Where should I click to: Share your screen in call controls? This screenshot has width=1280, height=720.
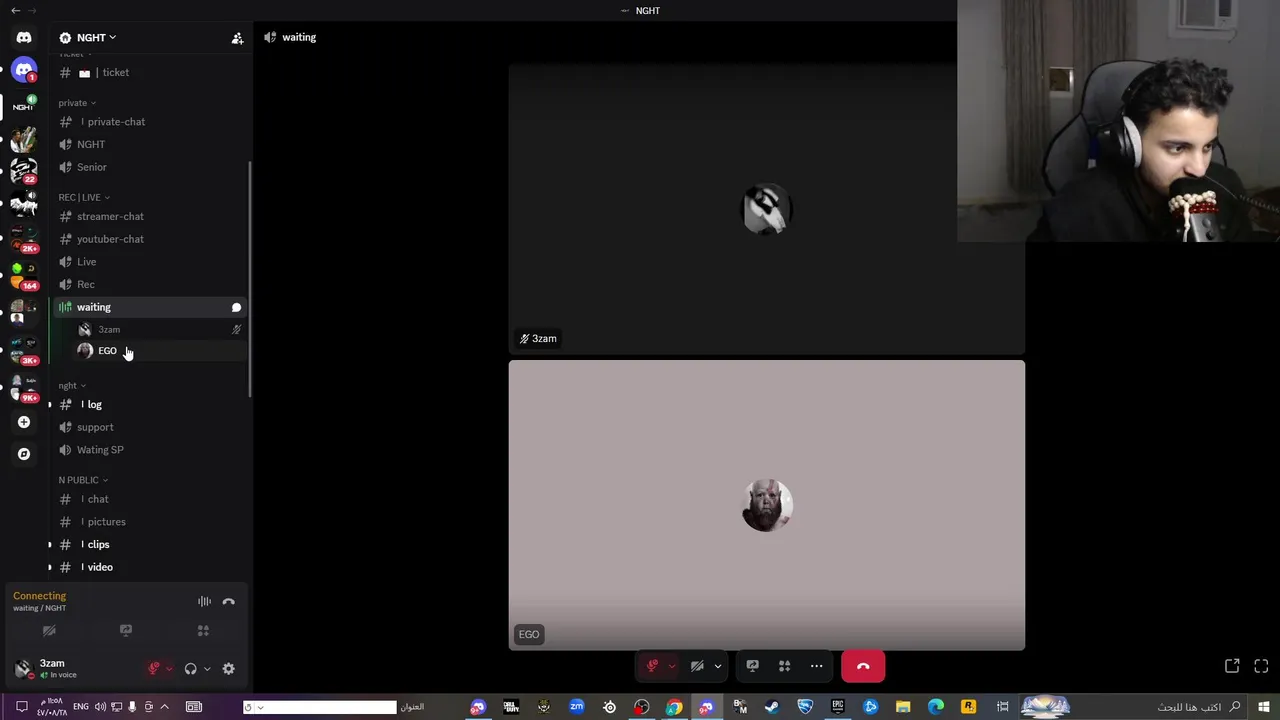point(753,666)
